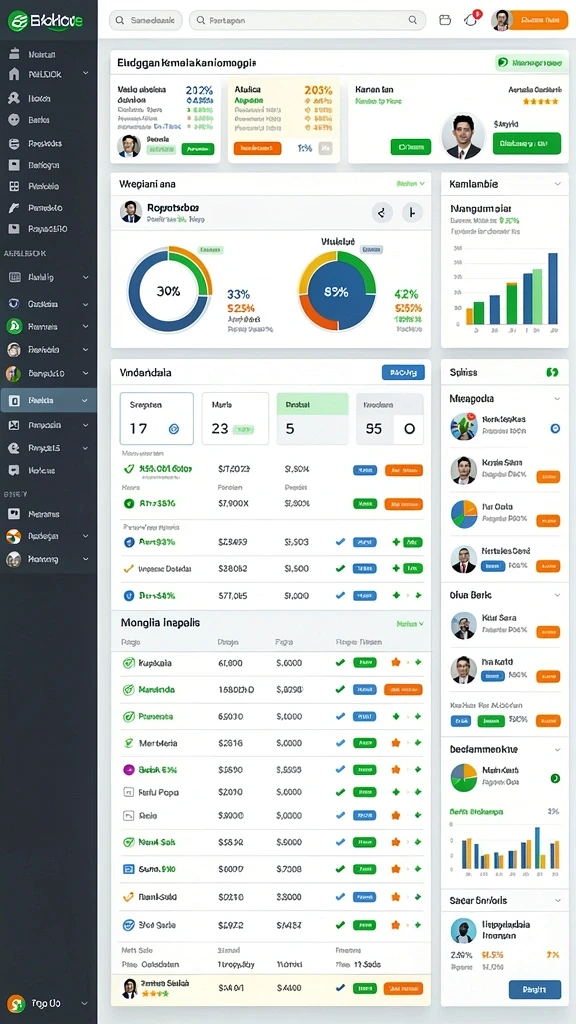The height and width of the screenshot is (1024, 576).
Task: Select the highlighted active sidebar item
Action: coord(48,400)
